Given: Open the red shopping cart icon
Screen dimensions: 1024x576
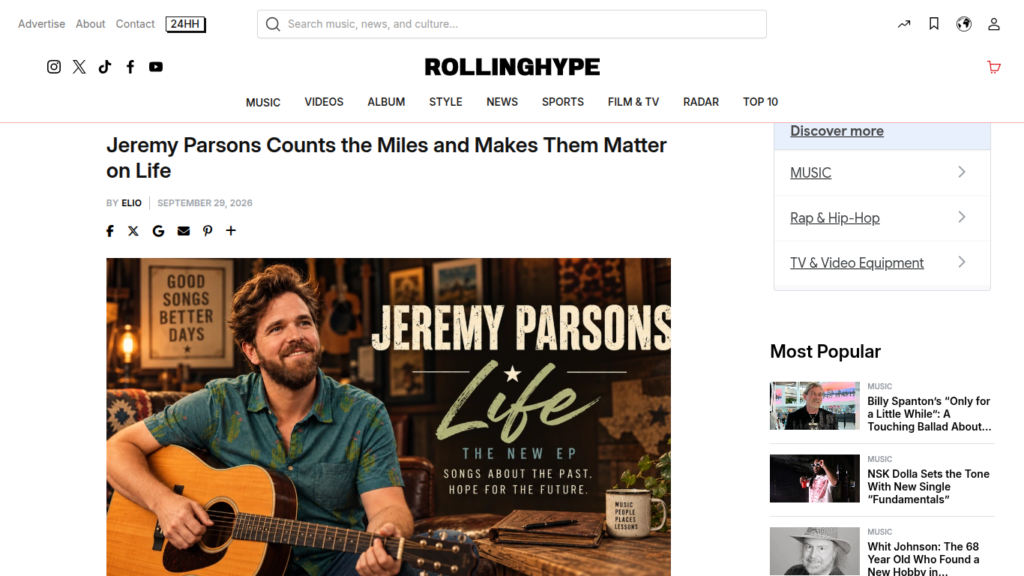Looking at the screenshot, I should point(994,67).
